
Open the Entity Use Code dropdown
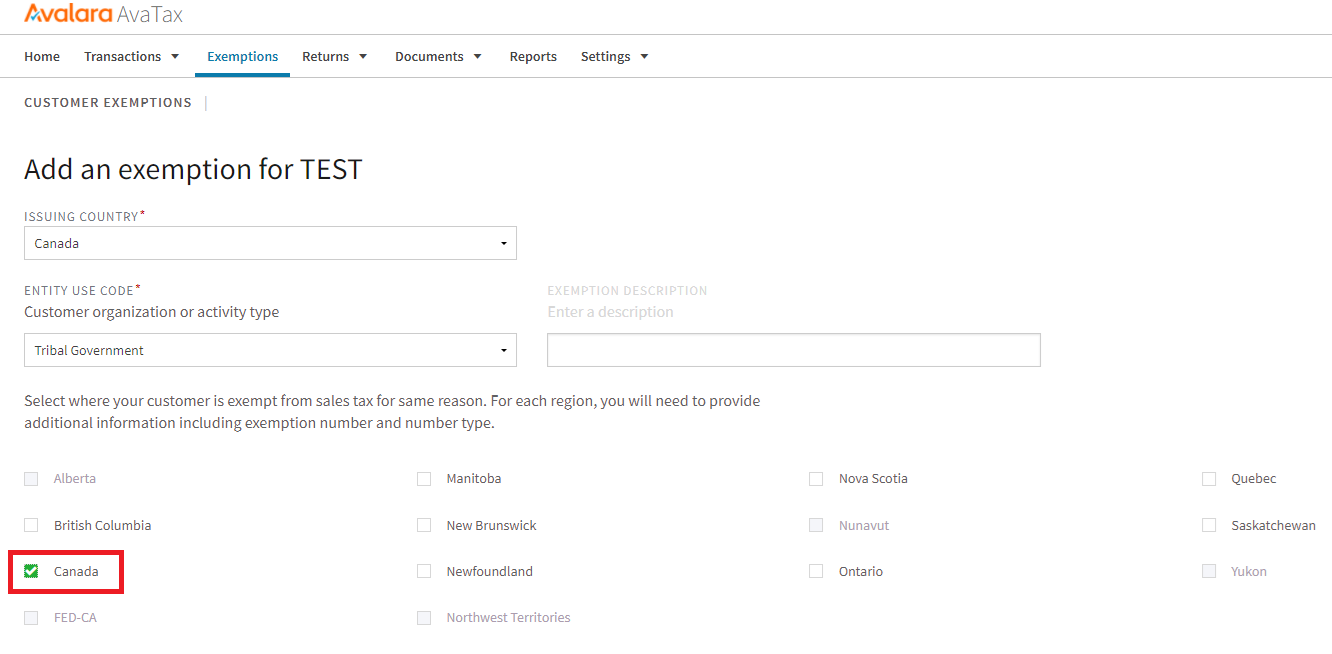pos(270,350)
